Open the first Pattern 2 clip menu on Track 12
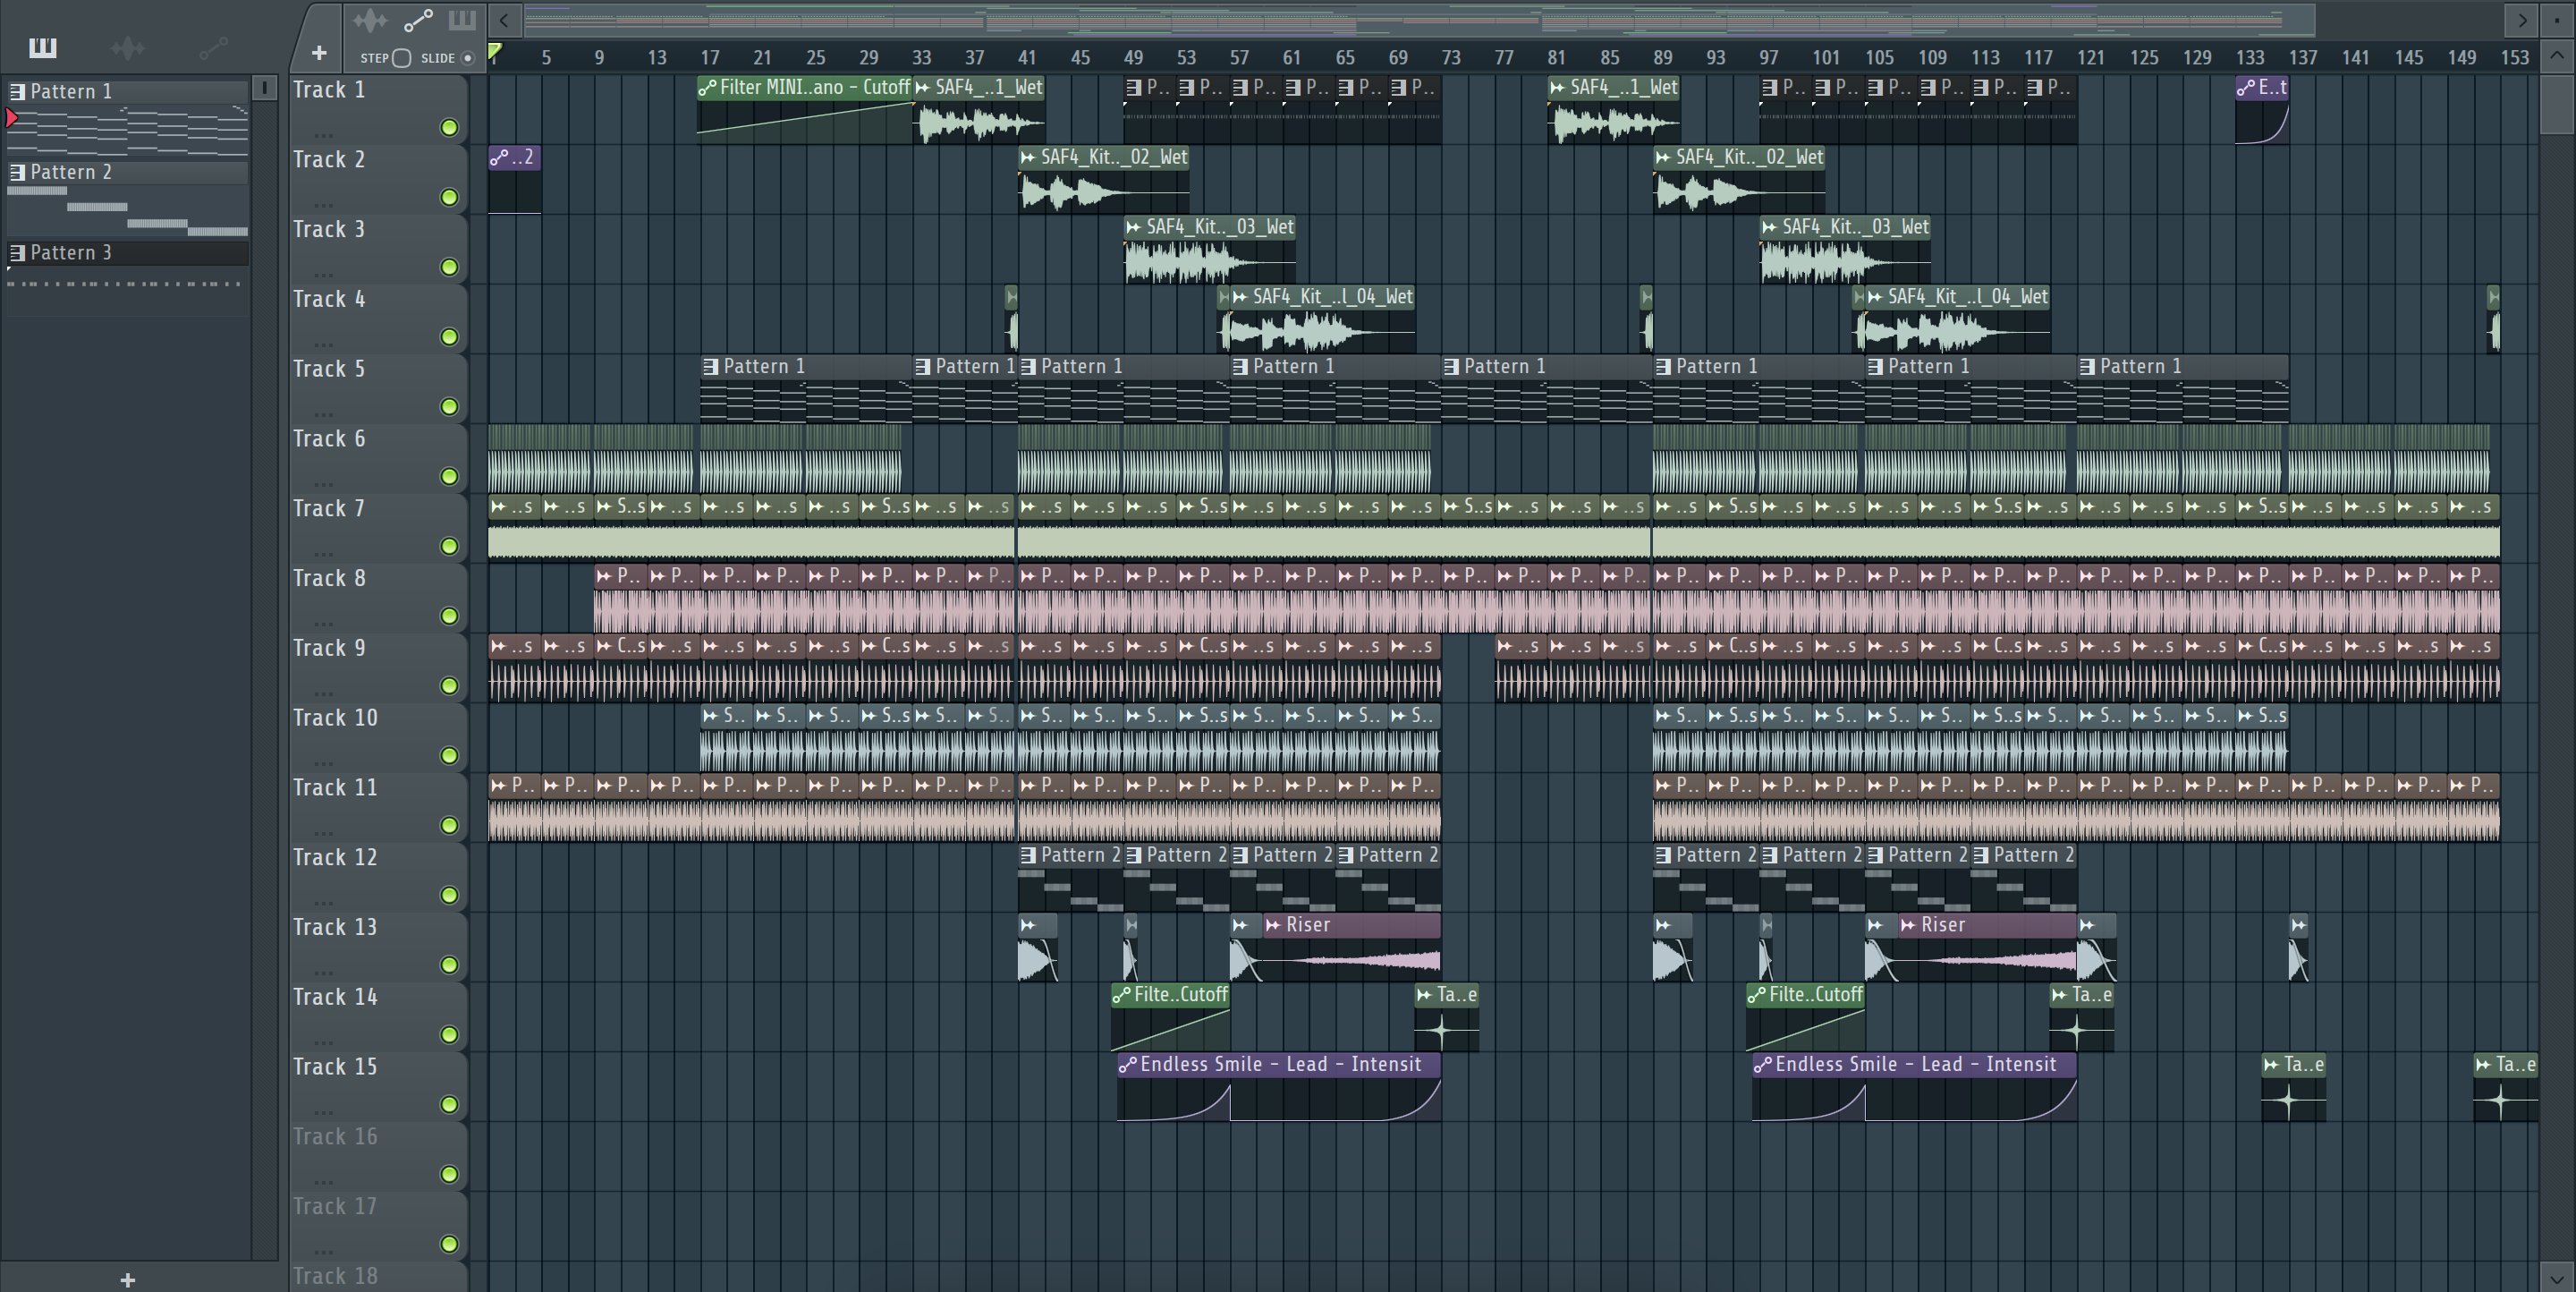The width and height of the screenshot is (2576, 1292). pos(1029,855)
